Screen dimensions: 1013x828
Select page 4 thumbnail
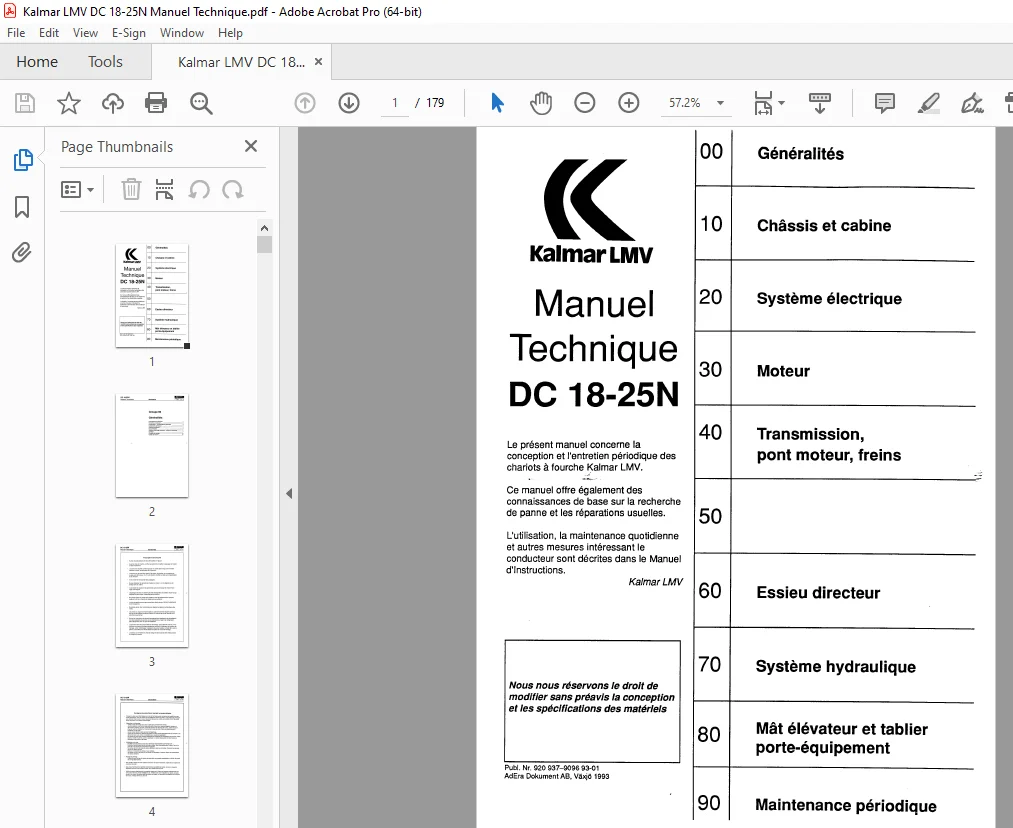coord(152,746)
